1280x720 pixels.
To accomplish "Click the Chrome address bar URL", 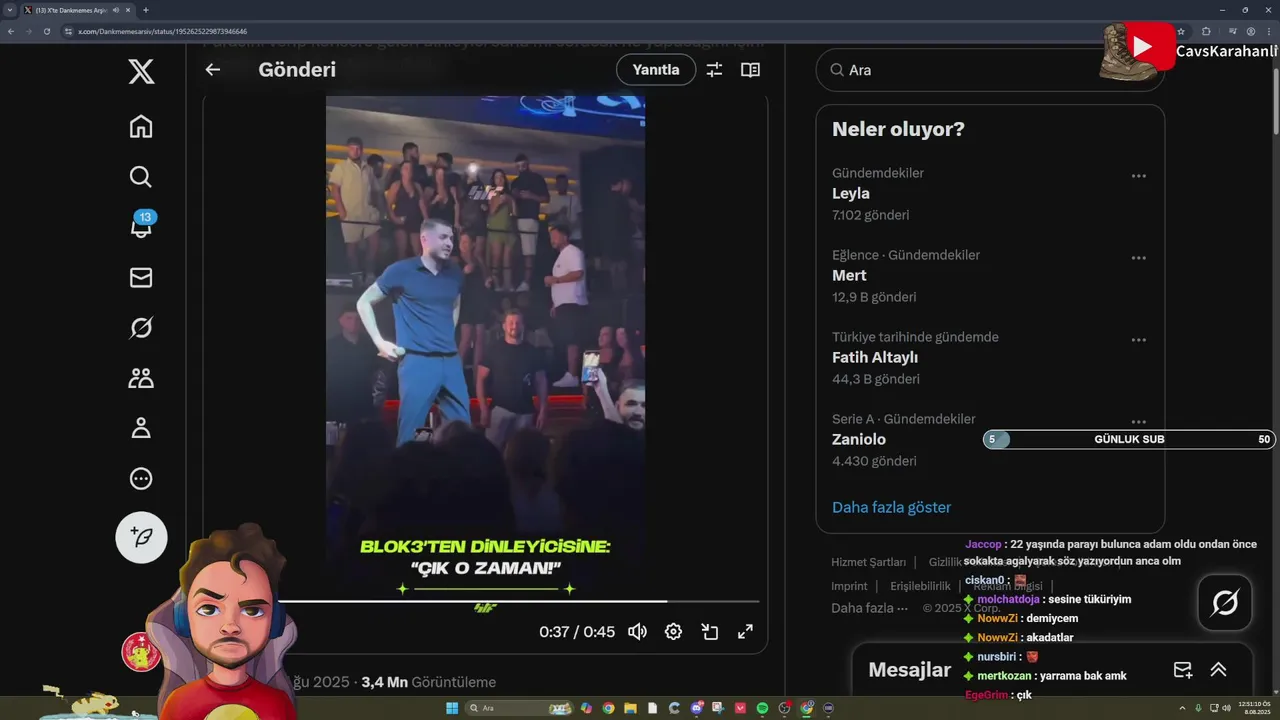I will [163, 31].
